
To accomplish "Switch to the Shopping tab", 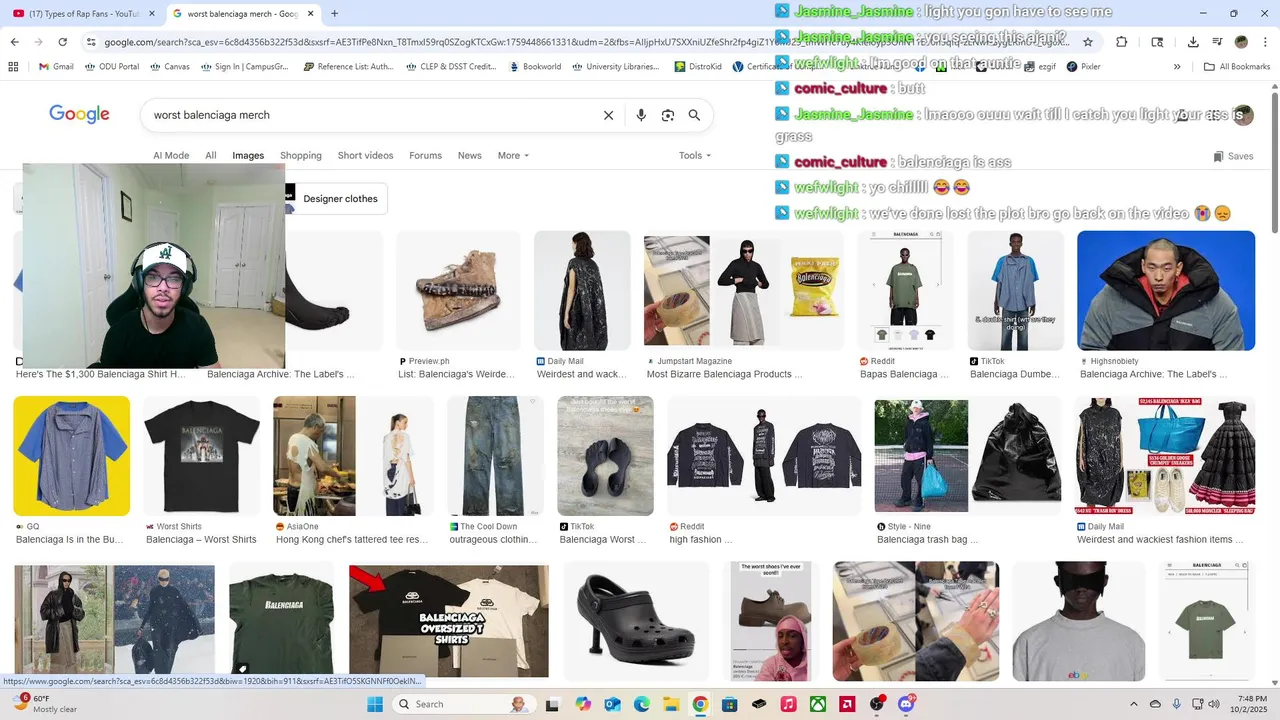I will (x=301, y=155).
